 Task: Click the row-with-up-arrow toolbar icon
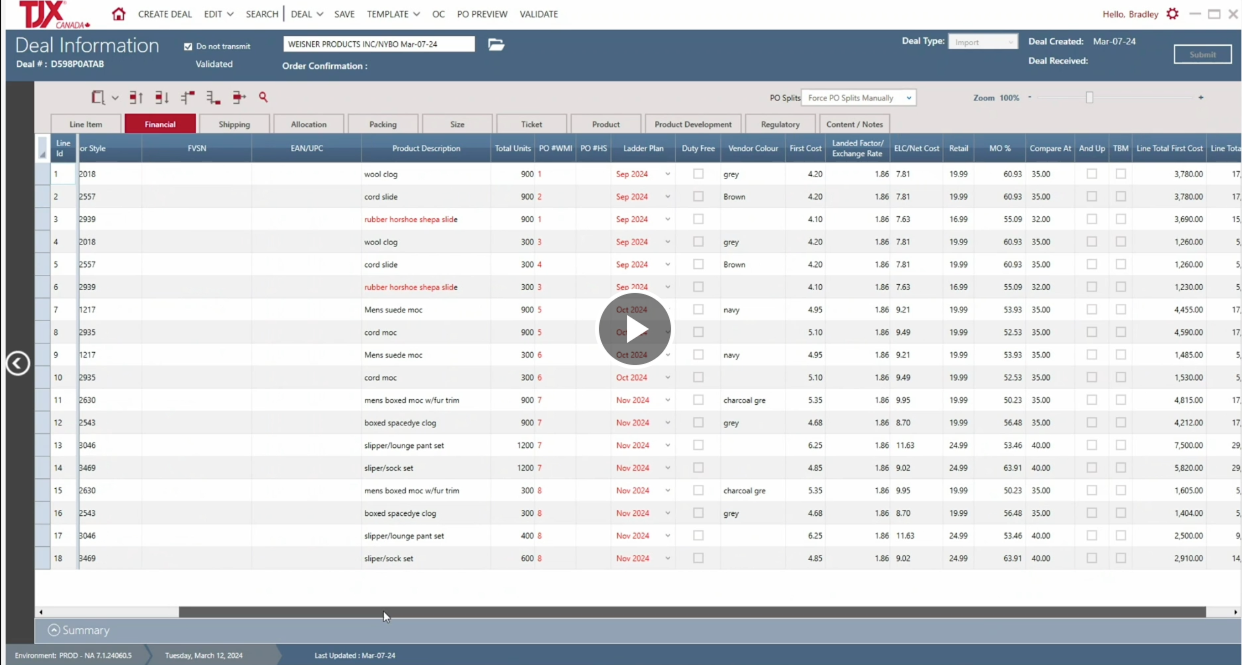[x=136, y=97]
